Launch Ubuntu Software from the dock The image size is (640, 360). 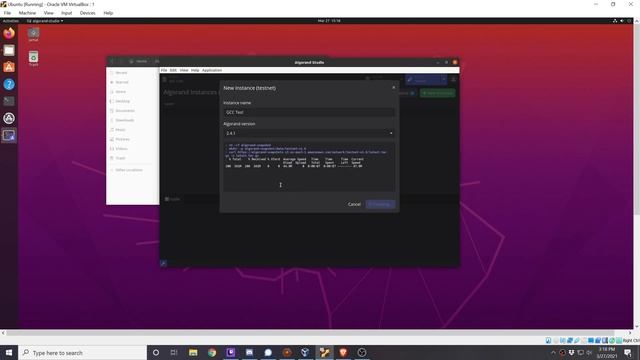(x=9, y=67)
